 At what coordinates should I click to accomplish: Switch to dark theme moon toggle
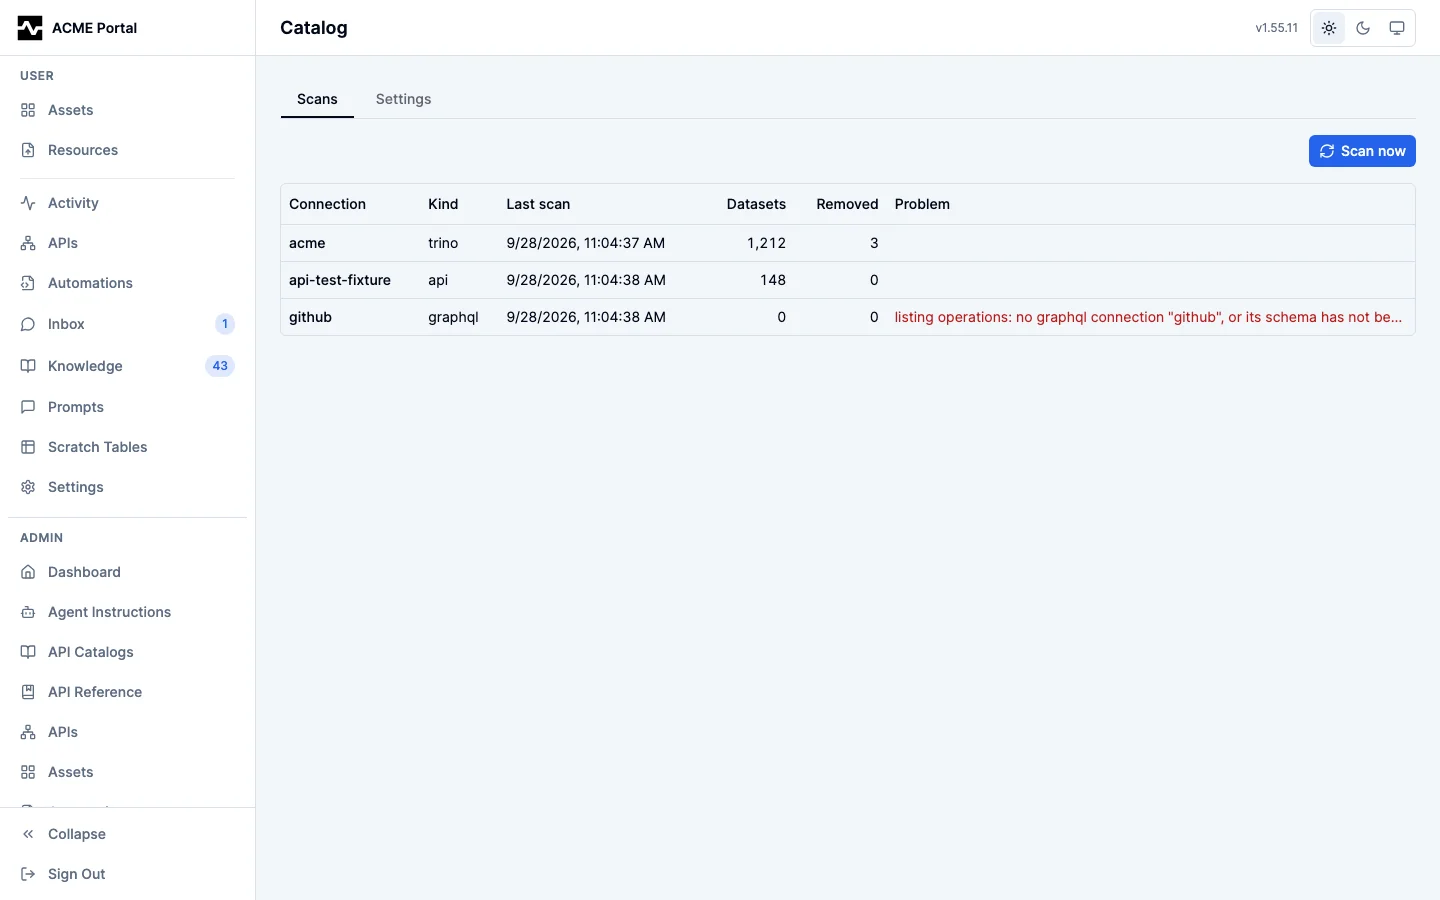[1363, 28]
